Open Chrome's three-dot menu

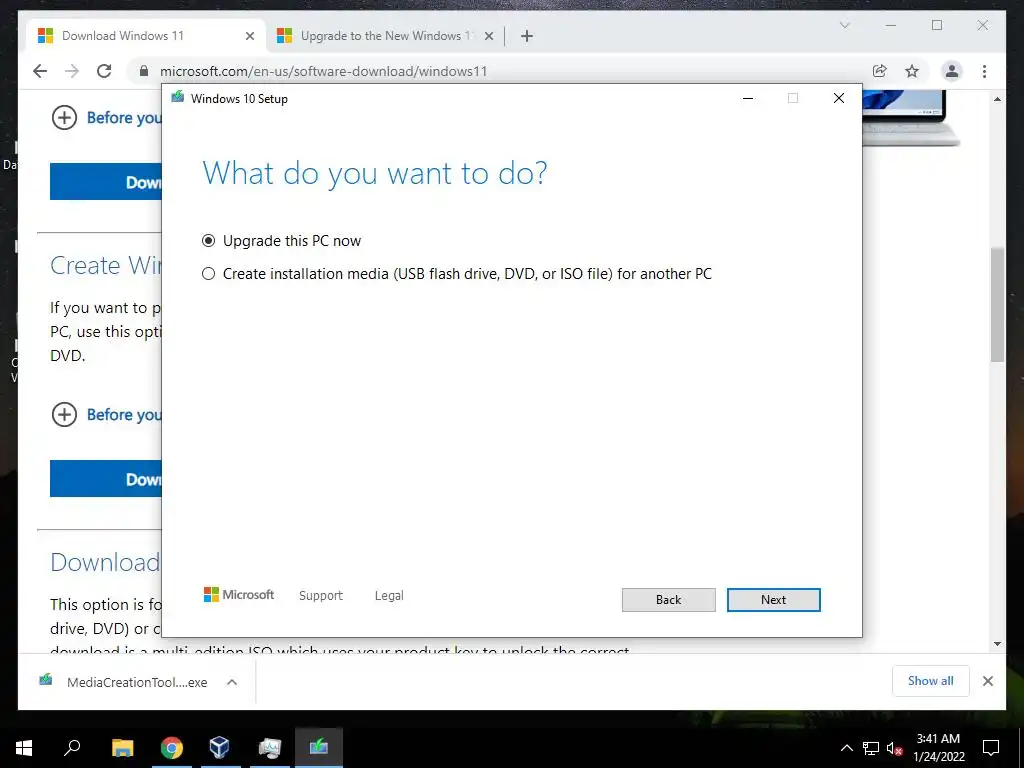[x=984, y=71]
